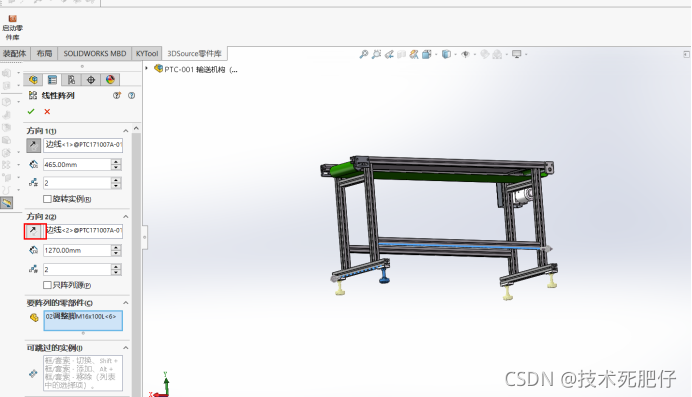The image size is (692, 397).
Task: Select the highlighted sidebar tool icon at the bottom
Action: [x=7, y=203]
